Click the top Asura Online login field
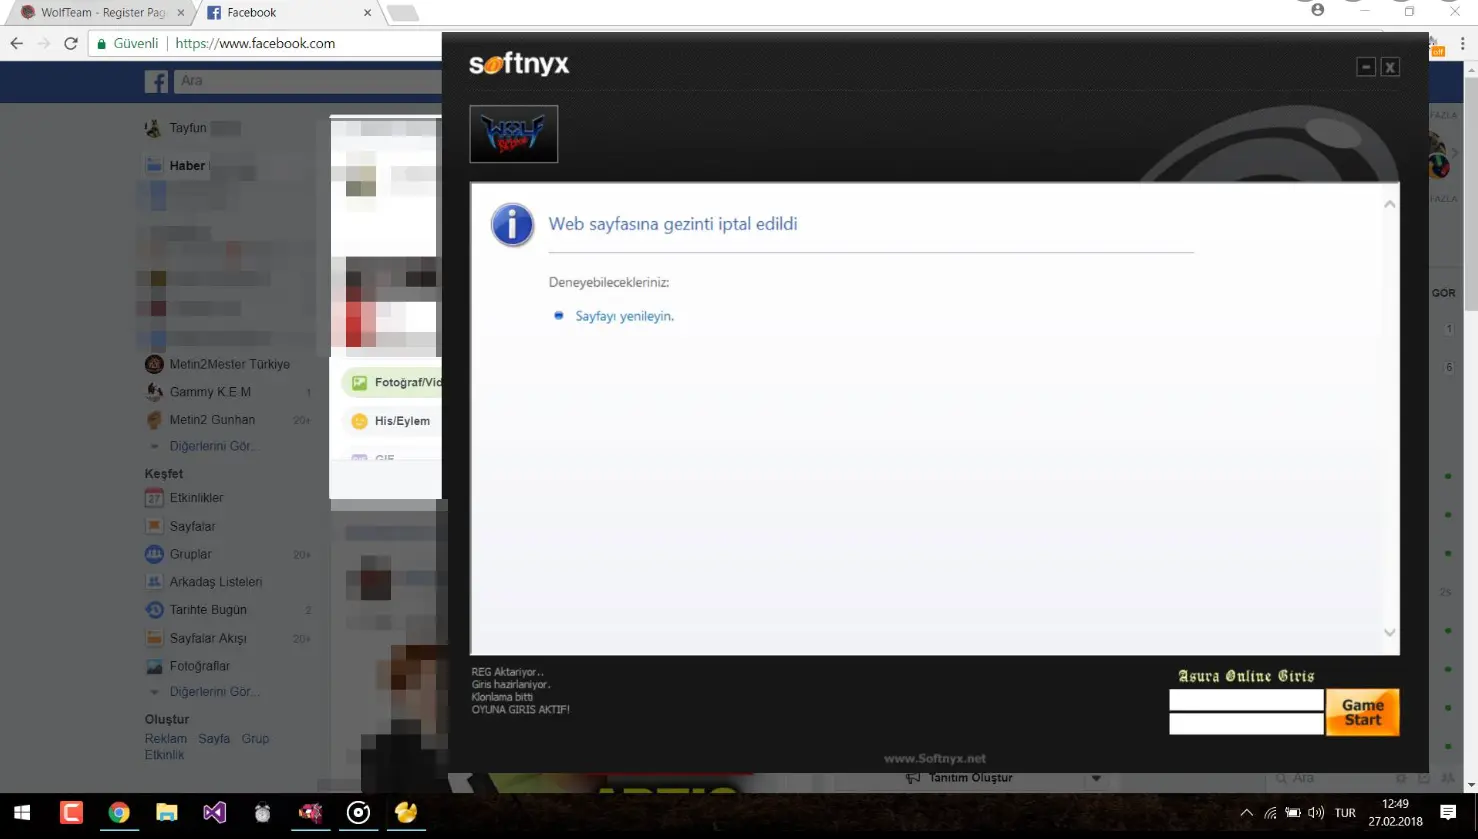1478x839 pixels. 1246,700
